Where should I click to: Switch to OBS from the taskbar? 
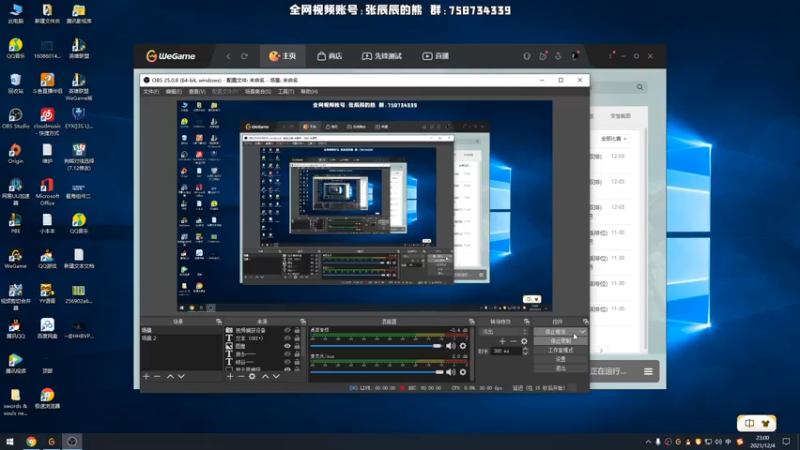(x=72, y=442)
